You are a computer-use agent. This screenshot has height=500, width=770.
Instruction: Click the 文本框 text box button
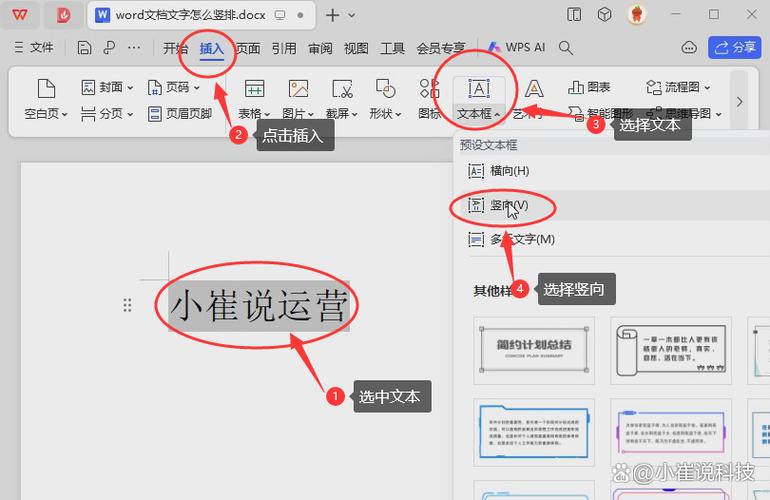(x=479, y=99)
